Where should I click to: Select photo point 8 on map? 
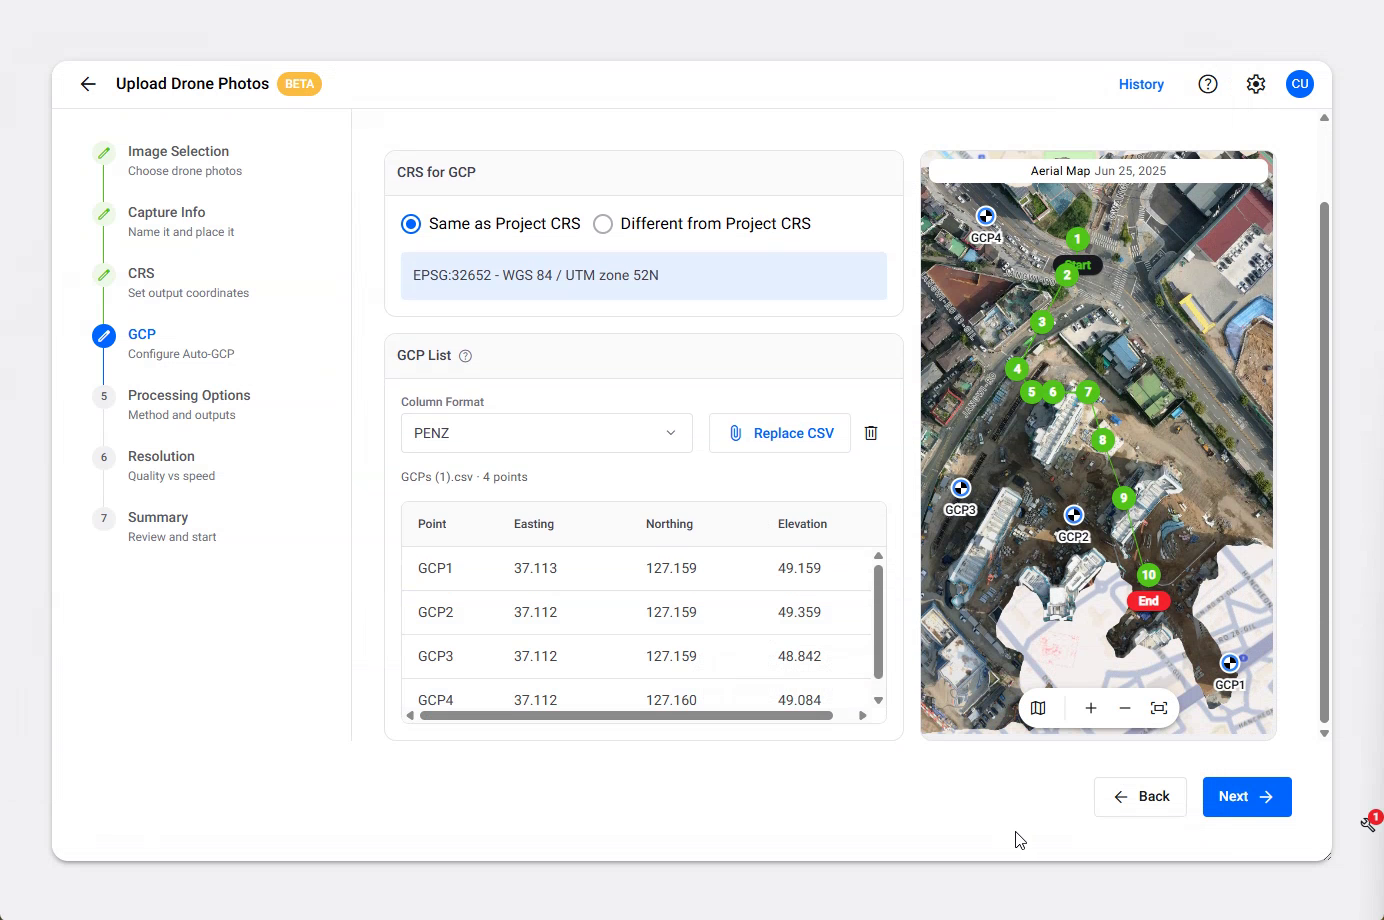click(1102, 439)
